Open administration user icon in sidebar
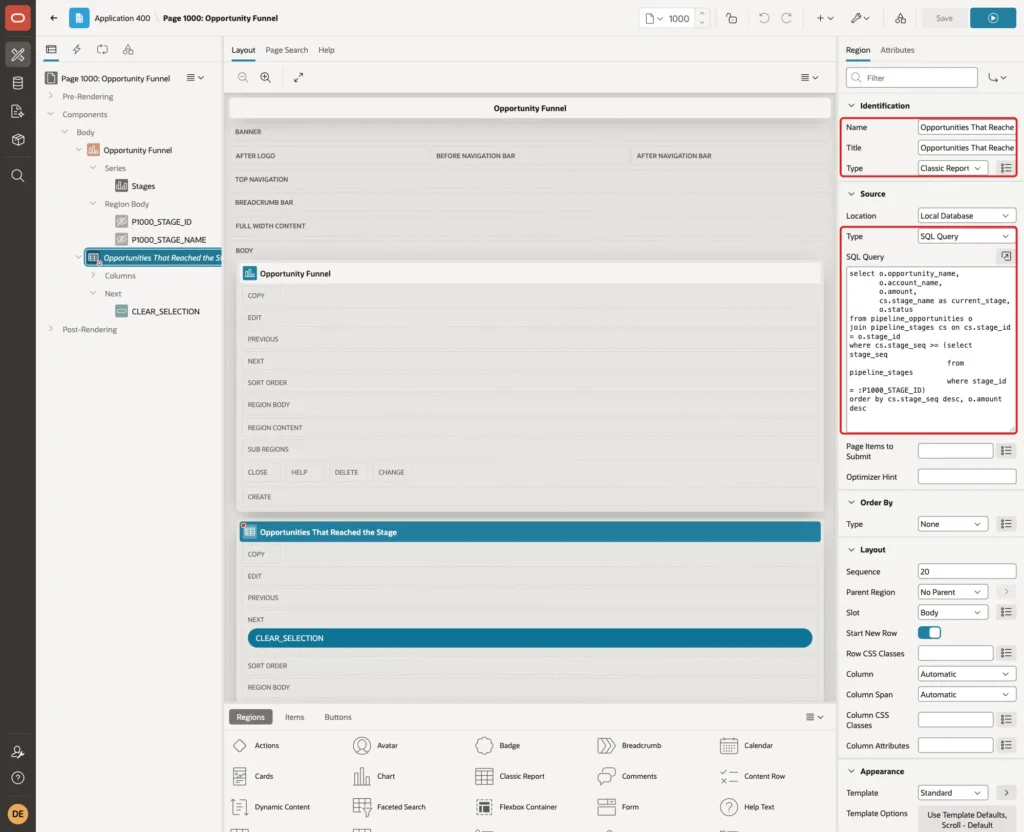This screenshot has width=1024, height=832. coord(18,752)
